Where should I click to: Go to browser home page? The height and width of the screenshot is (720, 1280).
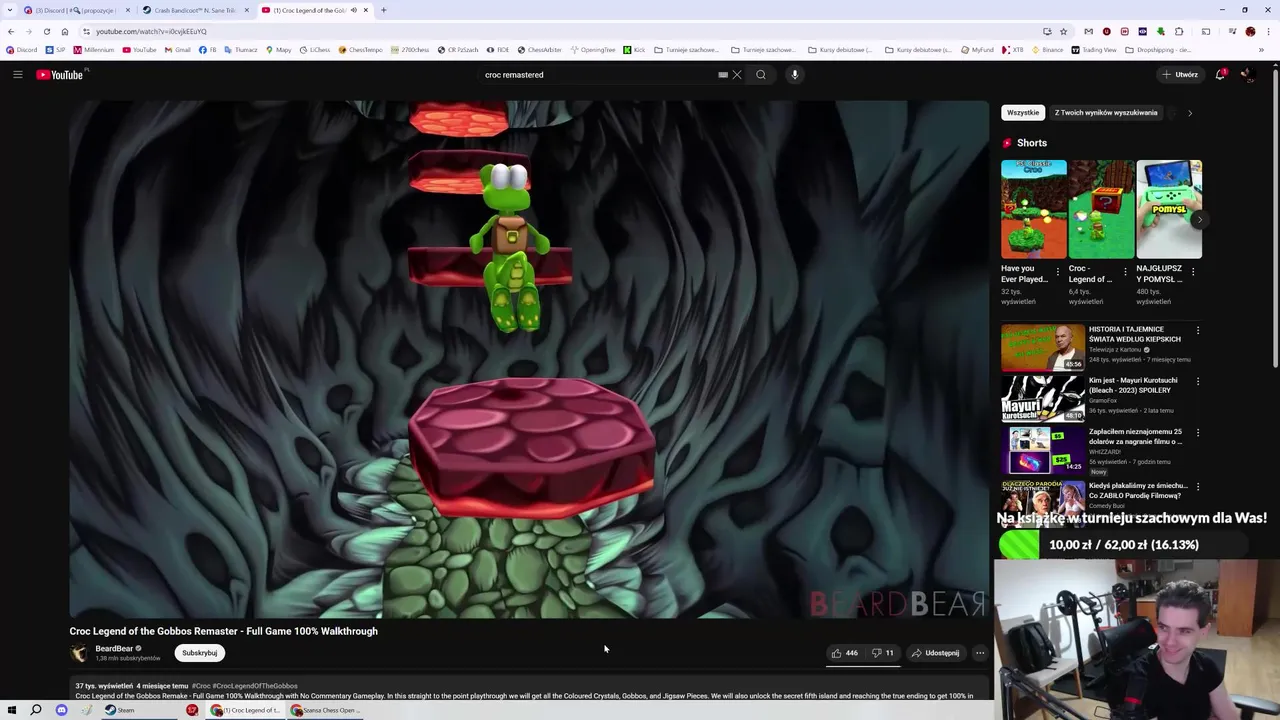coord(65,31)
